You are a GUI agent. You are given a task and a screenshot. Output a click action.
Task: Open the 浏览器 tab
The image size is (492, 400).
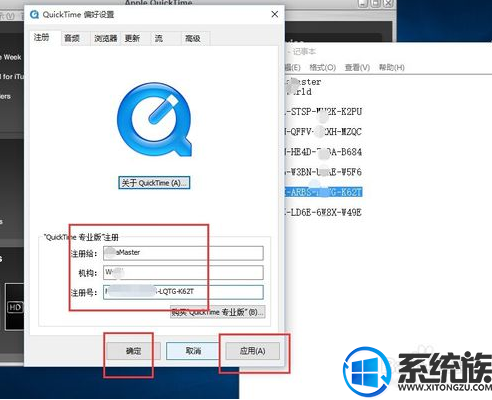[105, 38]
